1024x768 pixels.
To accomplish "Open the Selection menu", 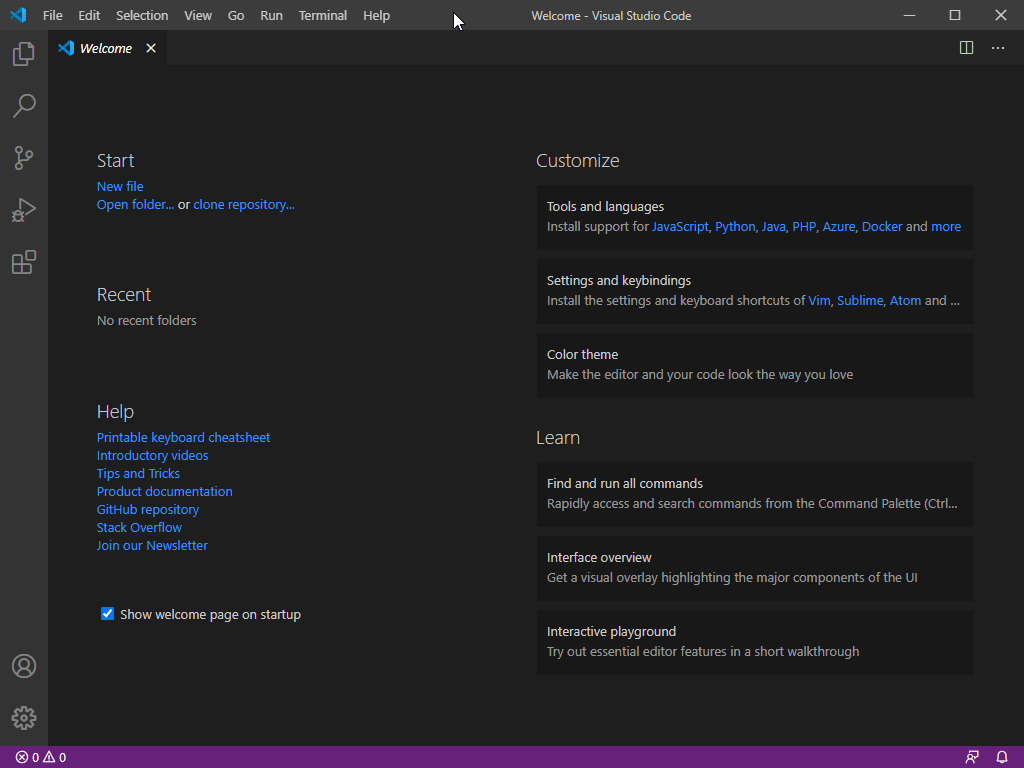I will pos(142,15).
